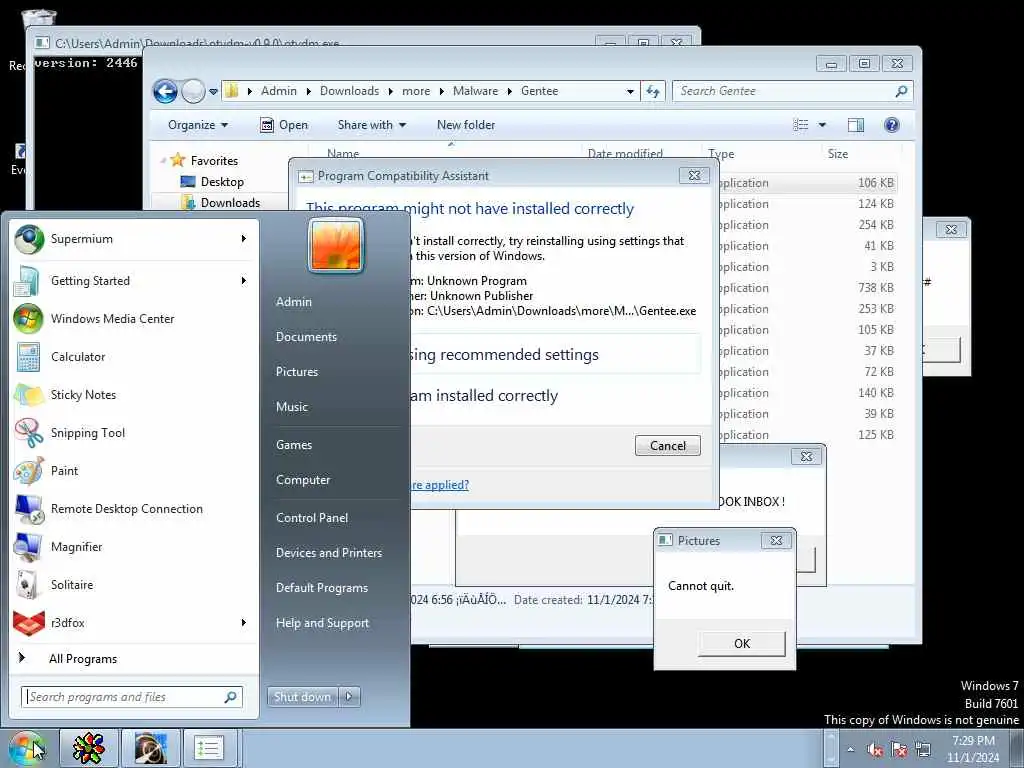
Task: Open Computer from Start menu
Action: pyautogui.click(x=303, y=480)
